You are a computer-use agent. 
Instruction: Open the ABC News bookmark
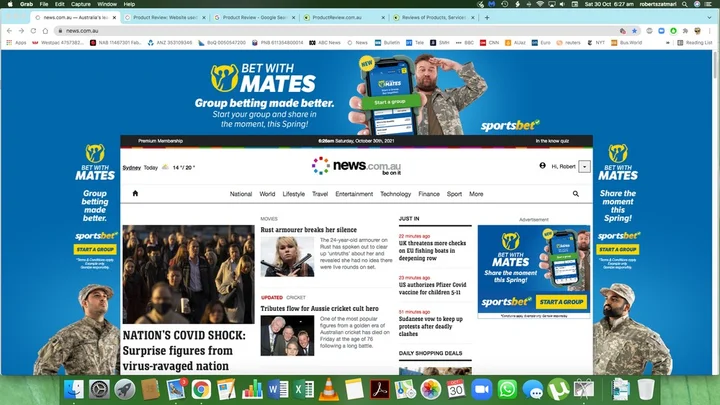325,43
